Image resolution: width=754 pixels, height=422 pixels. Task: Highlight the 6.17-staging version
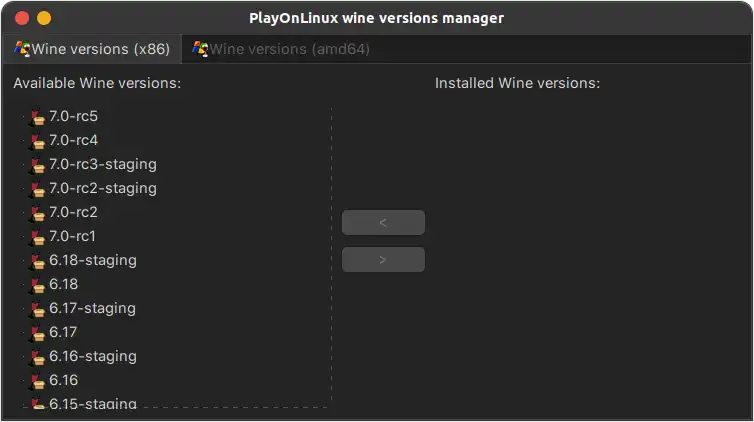pyautogui.click(x=92, y=309)
